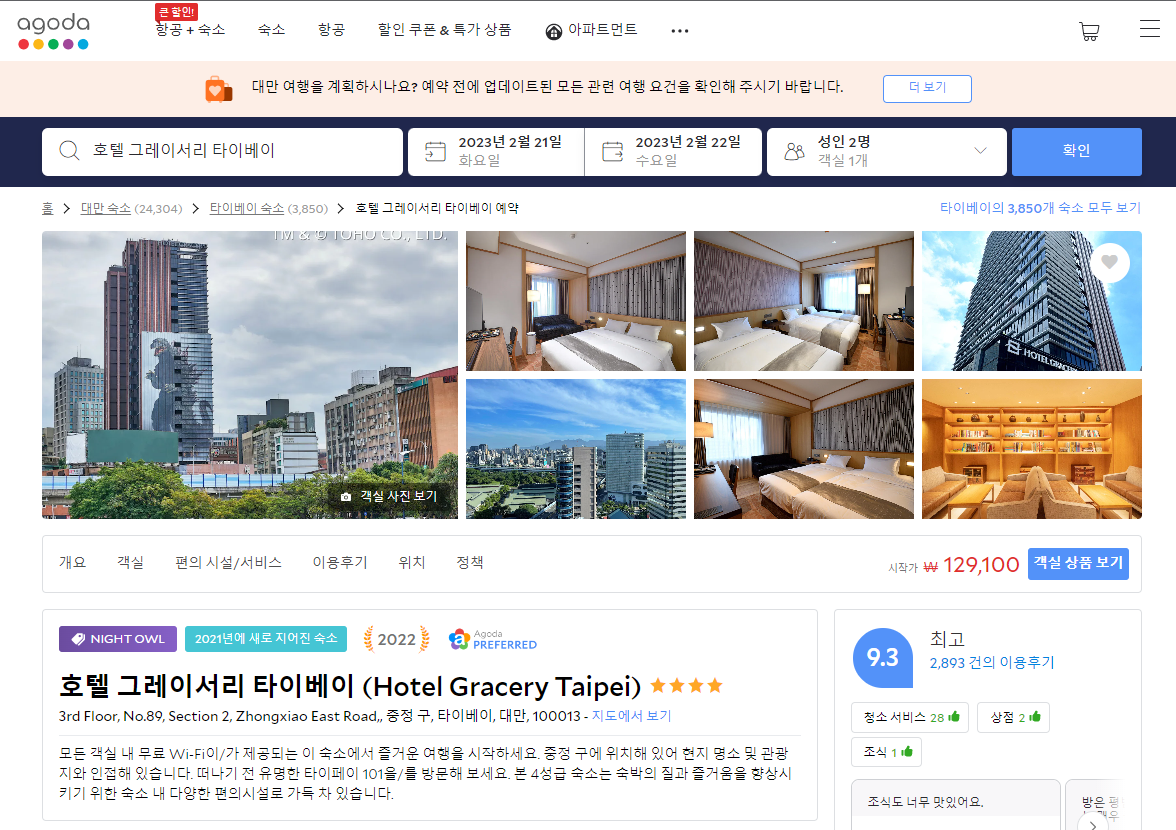
Task: Open the large Godzilla building photo
Action: (250, 375)
